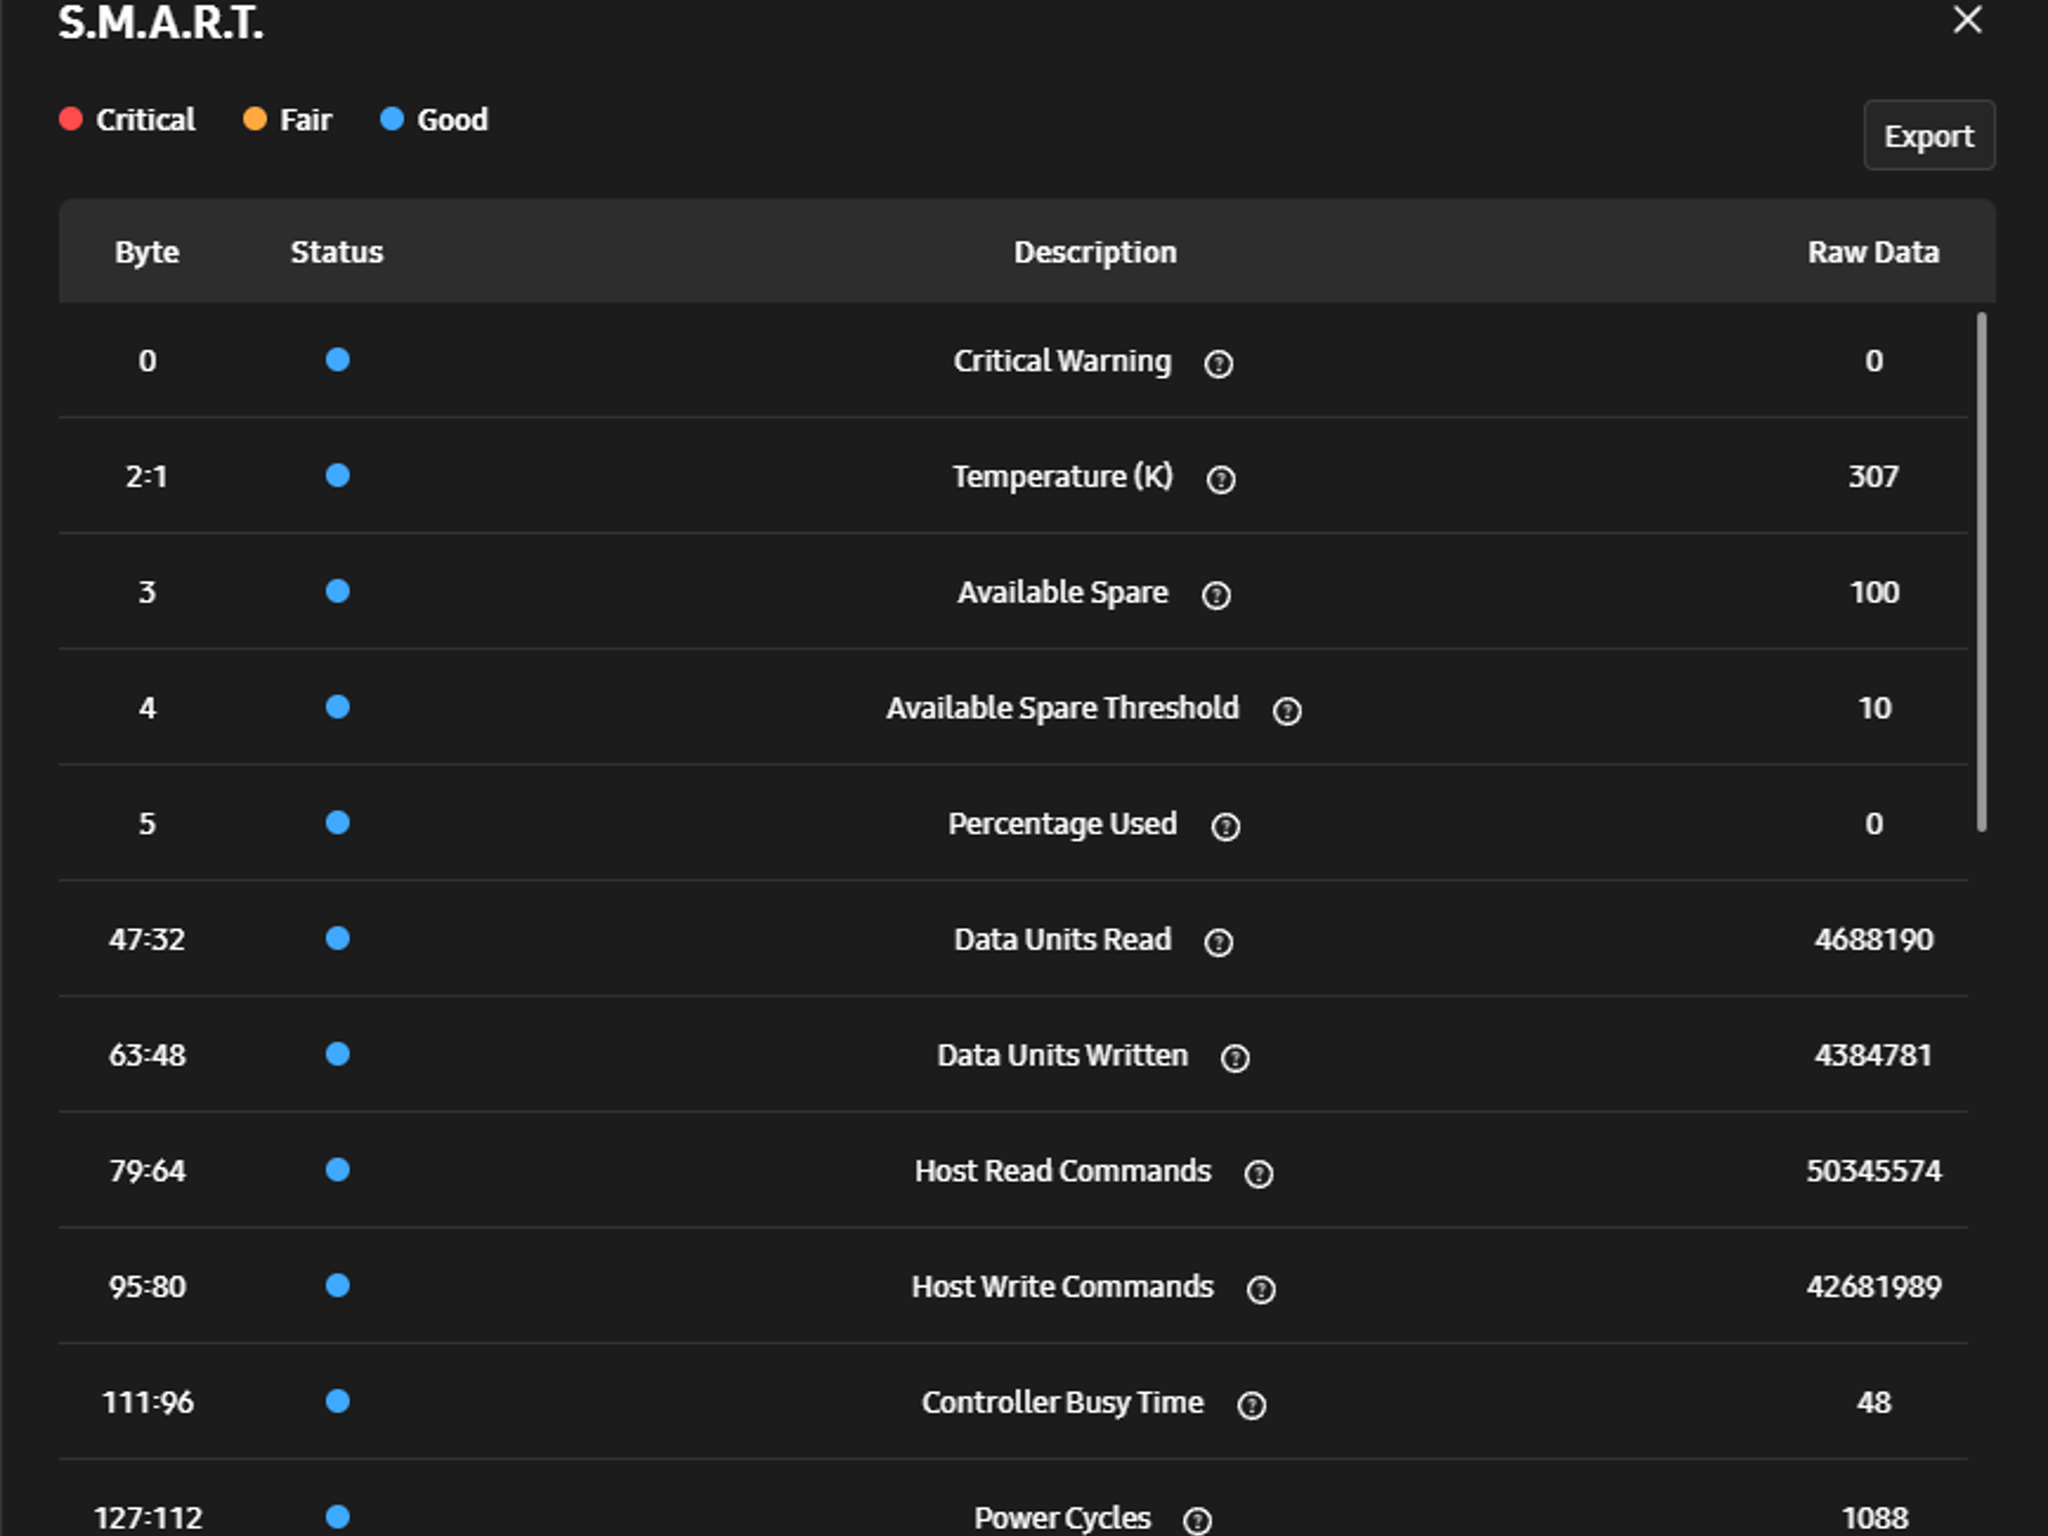2048x1536 pixels.
Task: Click byte value 111:96
Action: [x=147, y=1402]
